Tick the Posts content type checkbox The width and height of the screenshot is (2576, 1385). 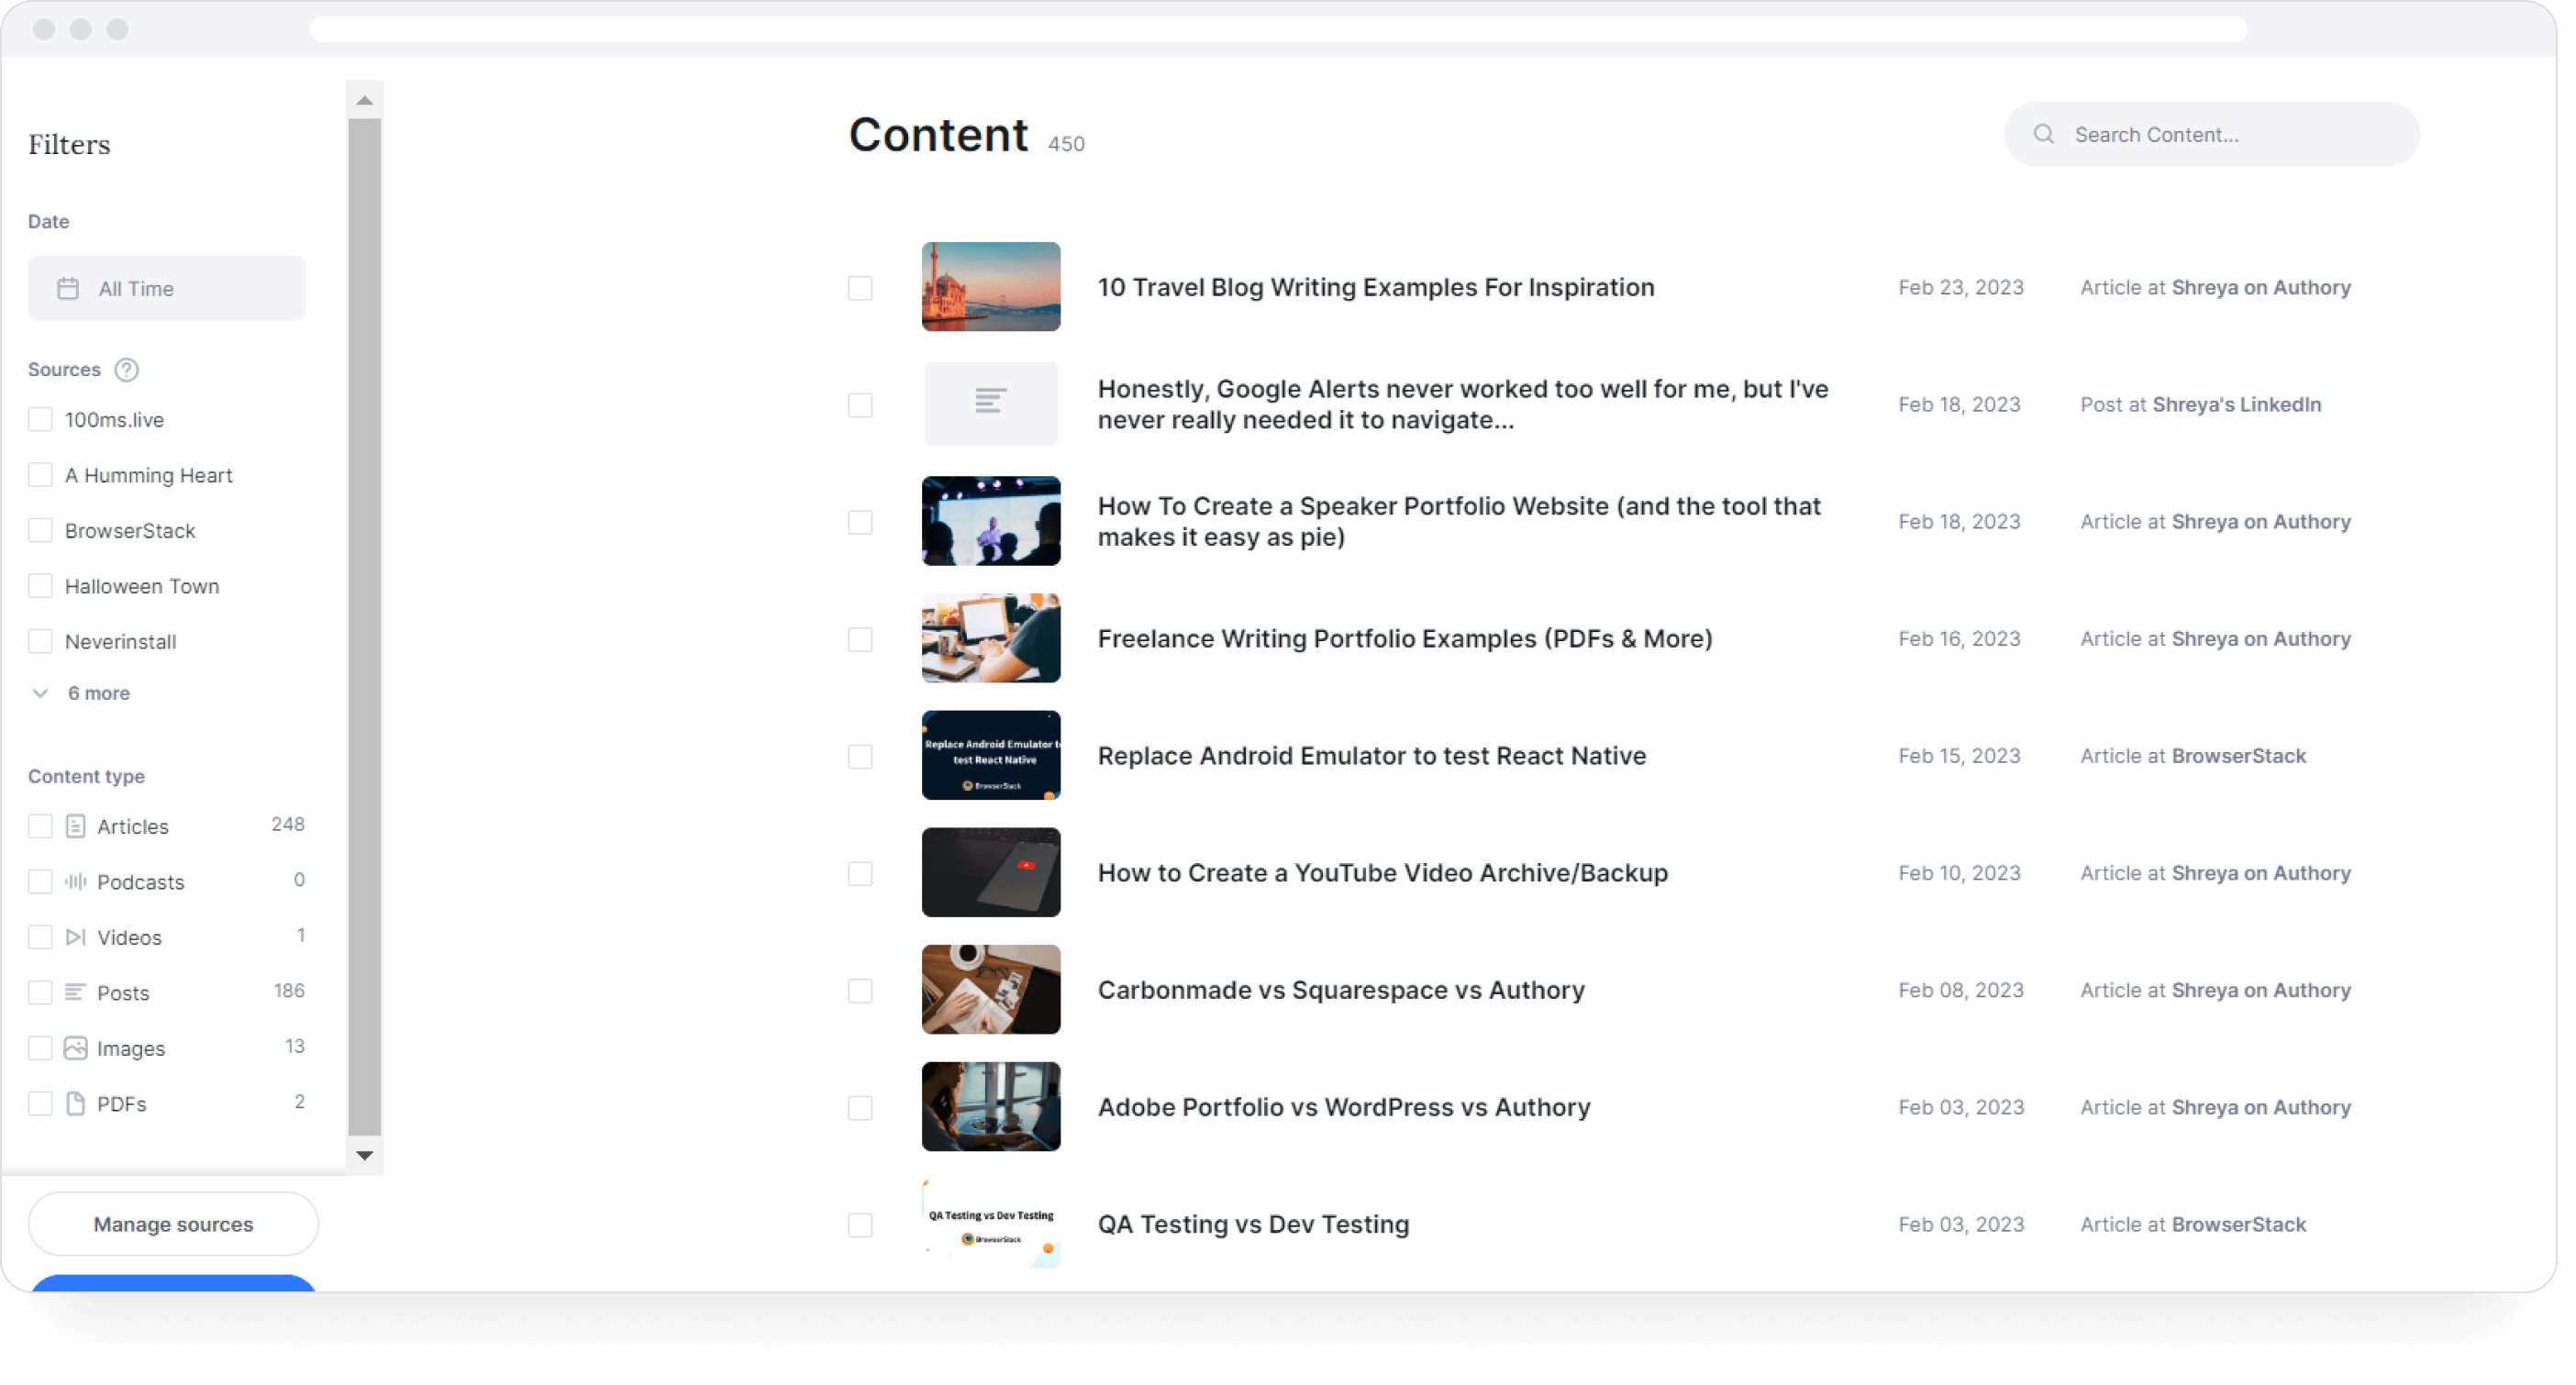[40, 993]
